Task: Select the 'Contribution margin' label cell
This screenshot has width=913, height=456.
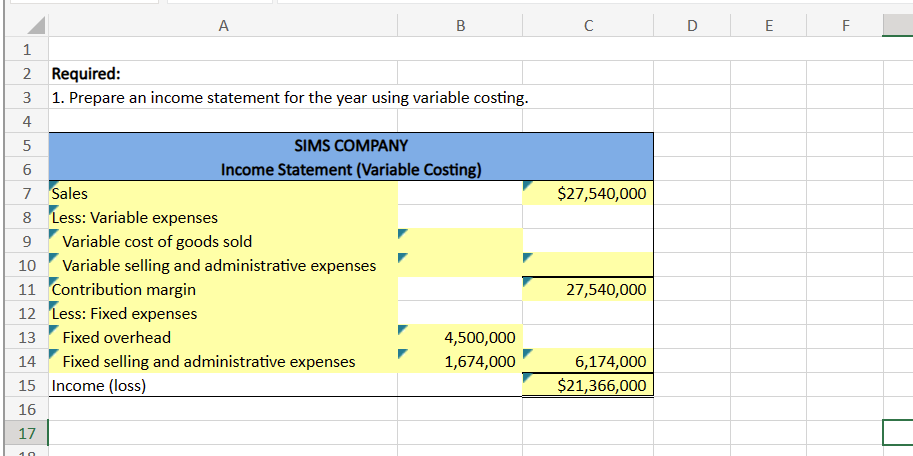Action: pyautogui.click(x=223, y=289)
